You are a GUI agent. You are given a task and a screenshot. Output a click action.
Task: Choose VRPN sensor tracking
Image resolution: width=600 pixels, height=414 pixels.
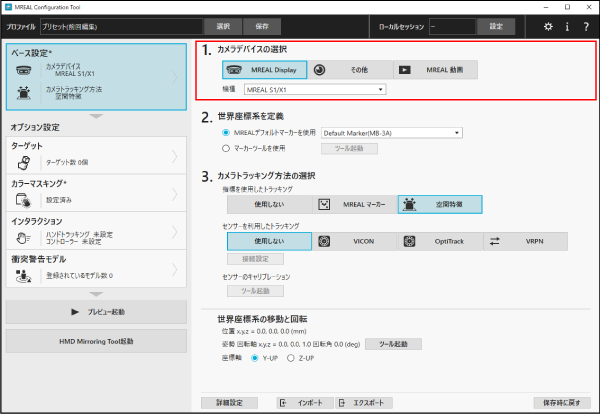pos(525,241)
